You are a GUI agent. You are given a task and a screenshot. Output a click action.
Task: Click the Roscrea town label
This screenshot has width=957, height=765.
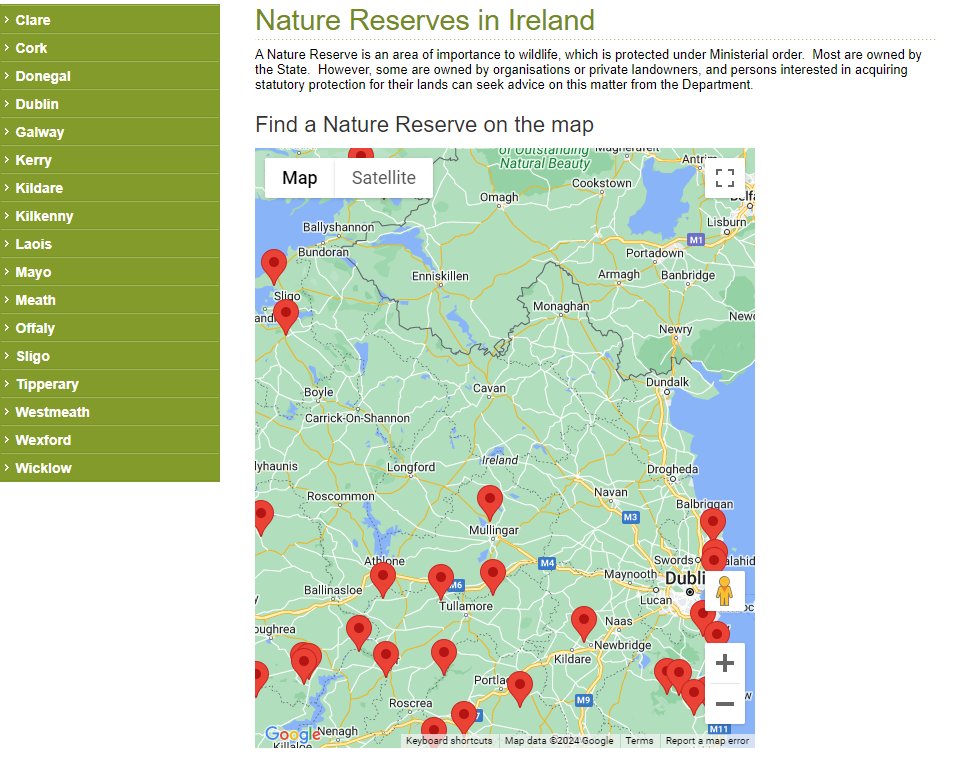[410, 703]
